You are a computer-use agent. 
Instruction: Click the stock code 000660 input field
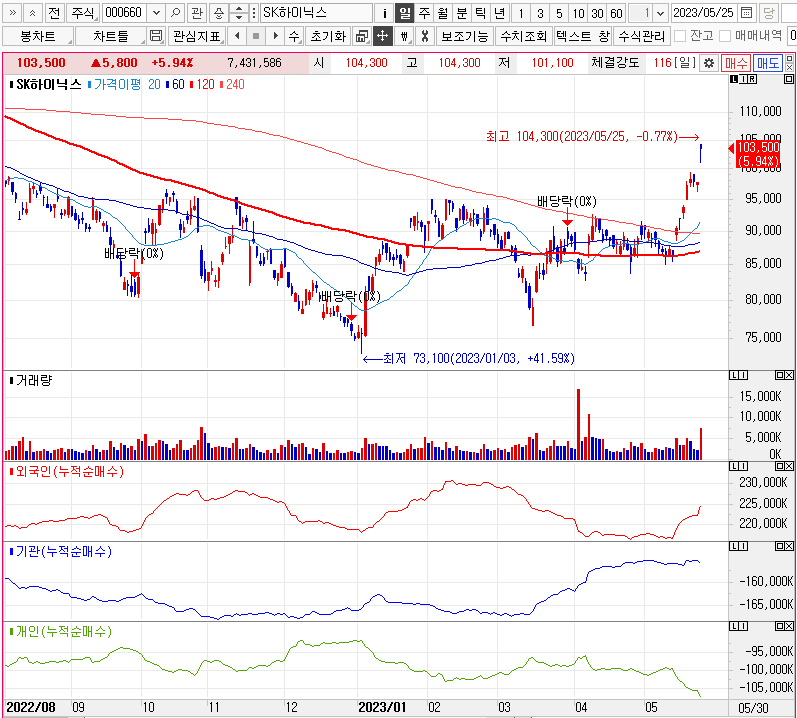pyautogui.click(x=126, y=13)
